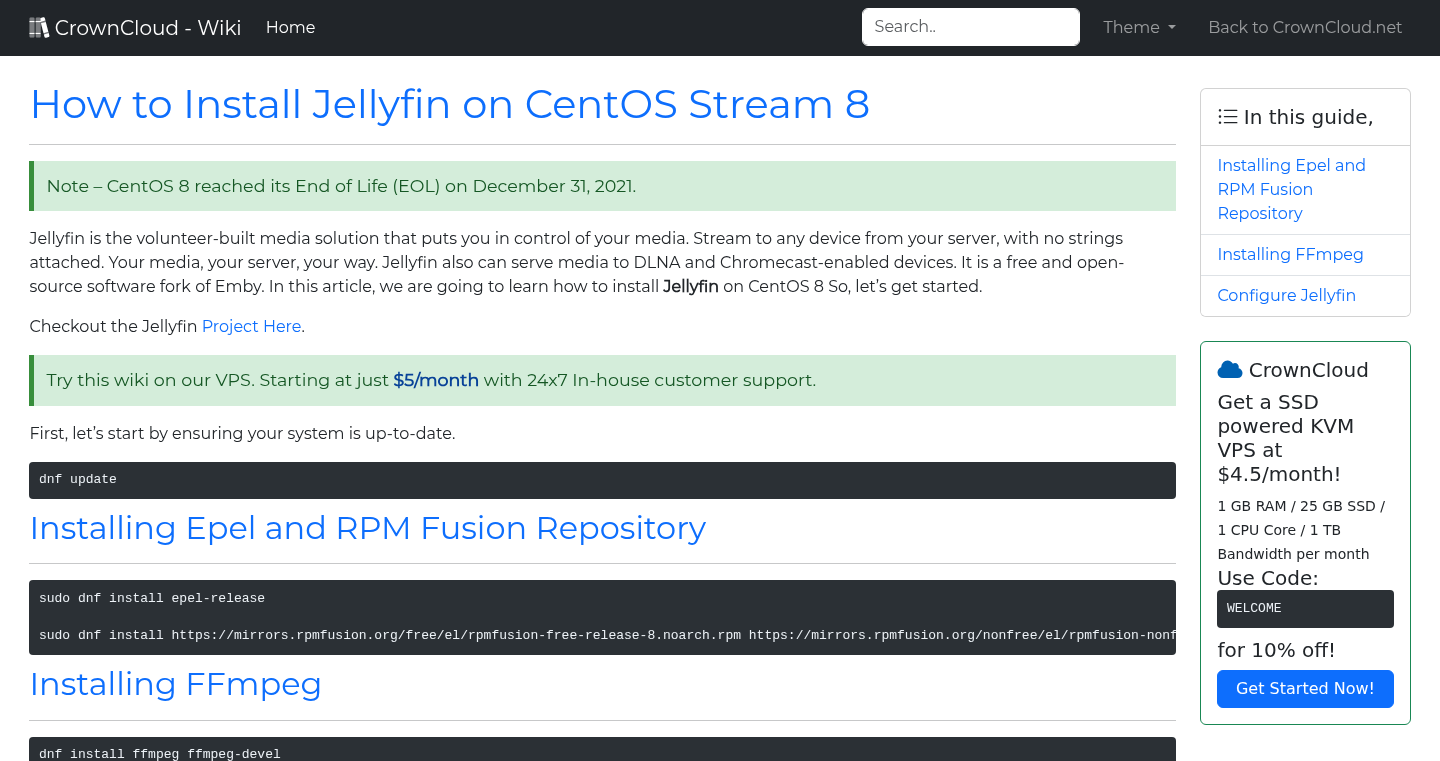This screenshot has height=761, width=1440.
Task: Click the for 10% off! text
Action: [x=1276, y=650]
